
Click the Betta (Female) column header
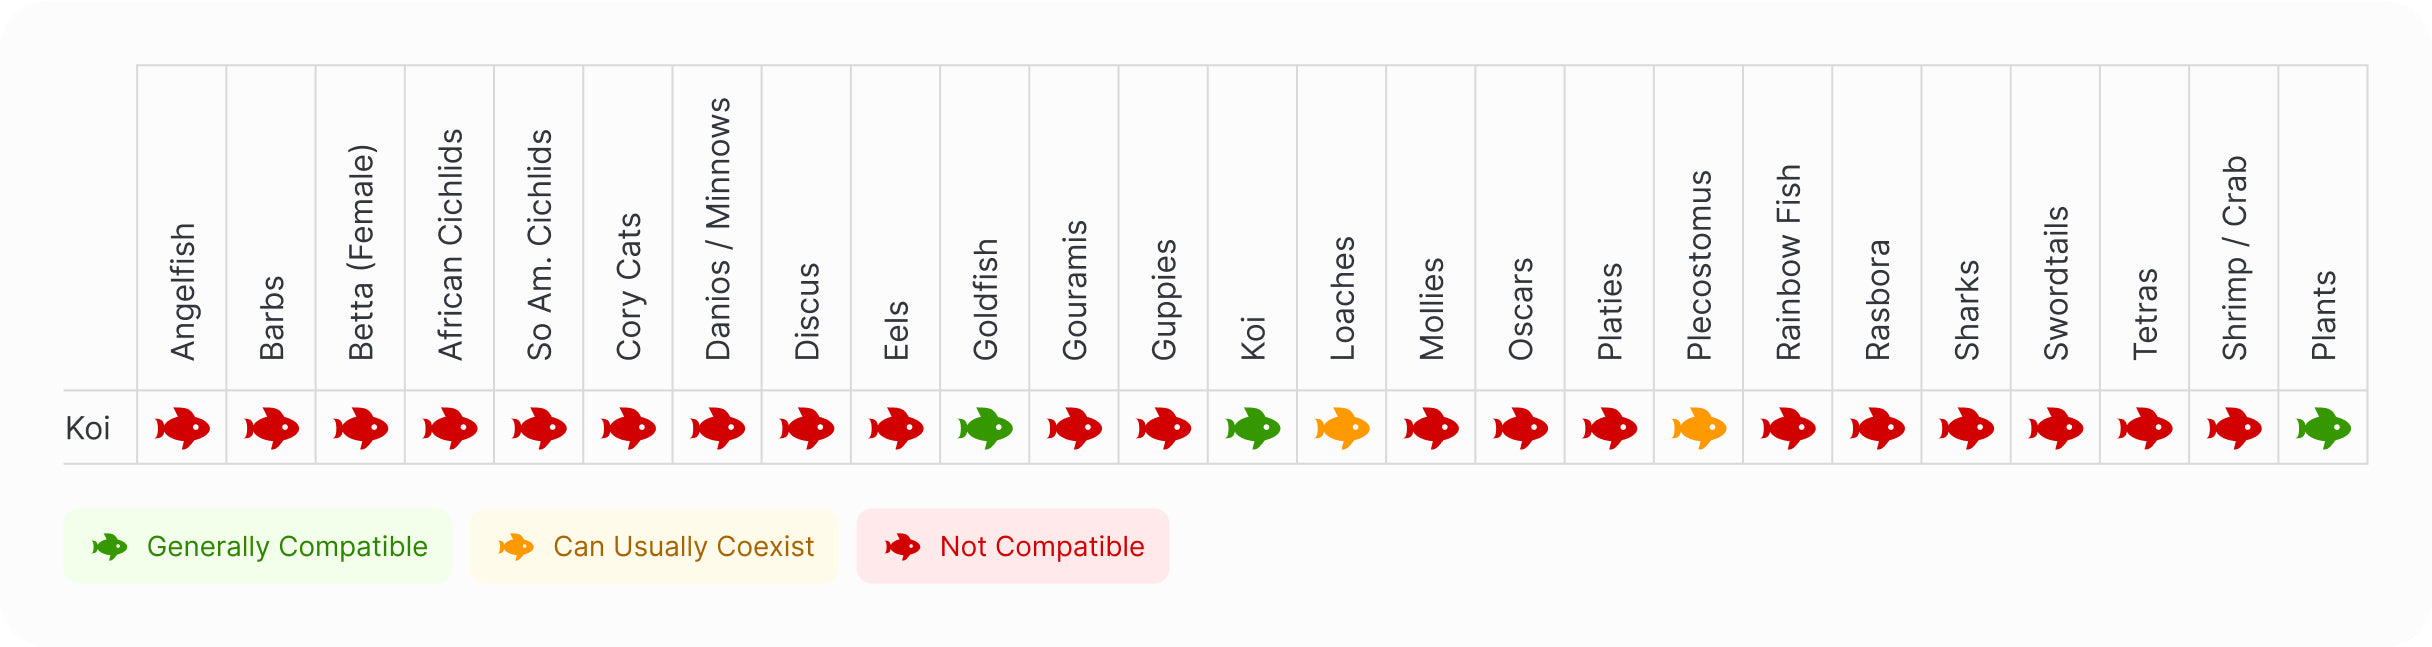click(x=361, y=252)
